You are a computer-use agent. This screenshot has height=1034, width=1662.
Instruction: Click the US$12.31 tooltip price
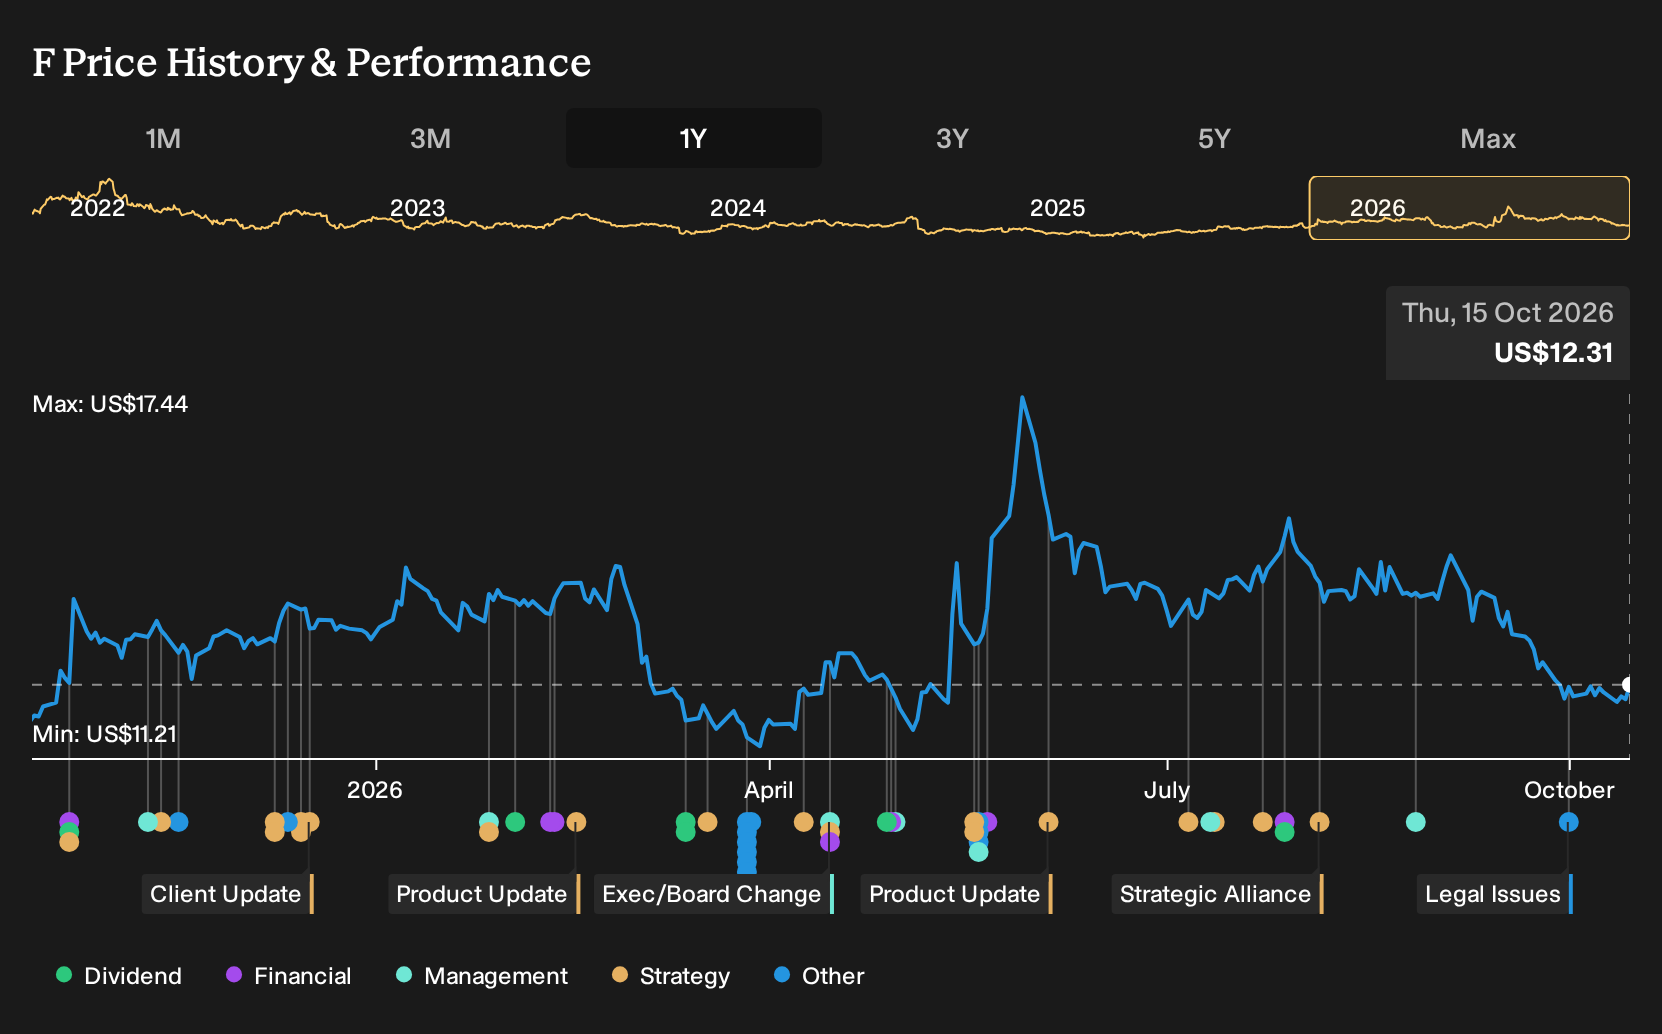point(1554,353)
